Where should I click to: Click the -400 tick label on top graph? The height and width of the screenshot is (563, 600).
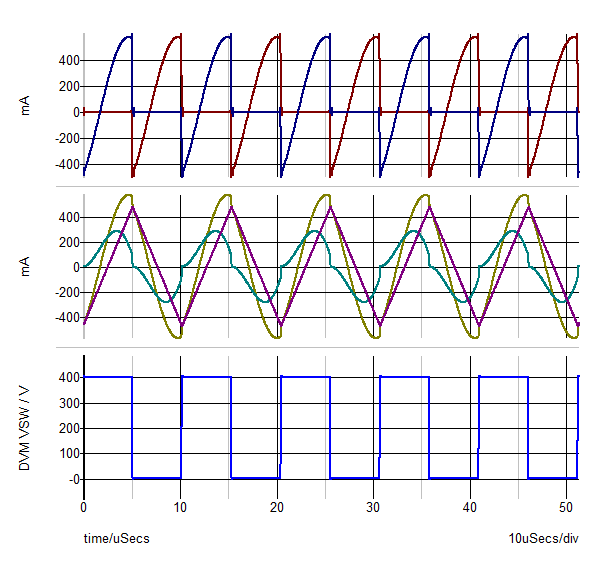[x=66, y=164]
